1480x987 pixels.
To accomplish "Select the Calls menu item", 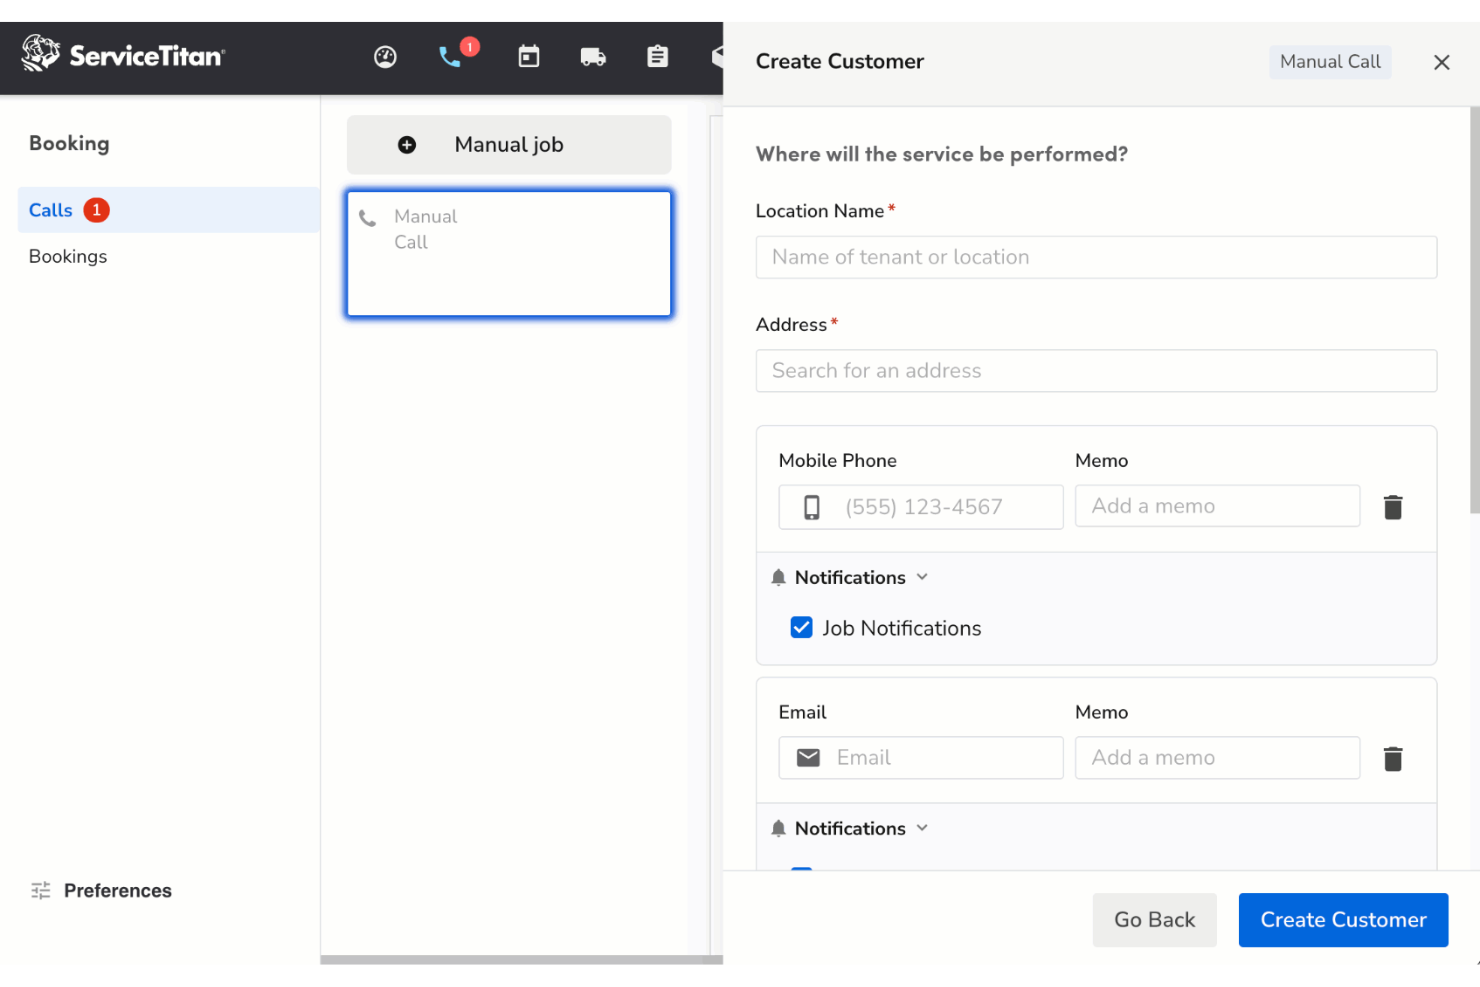I will (x=51, y=210).
